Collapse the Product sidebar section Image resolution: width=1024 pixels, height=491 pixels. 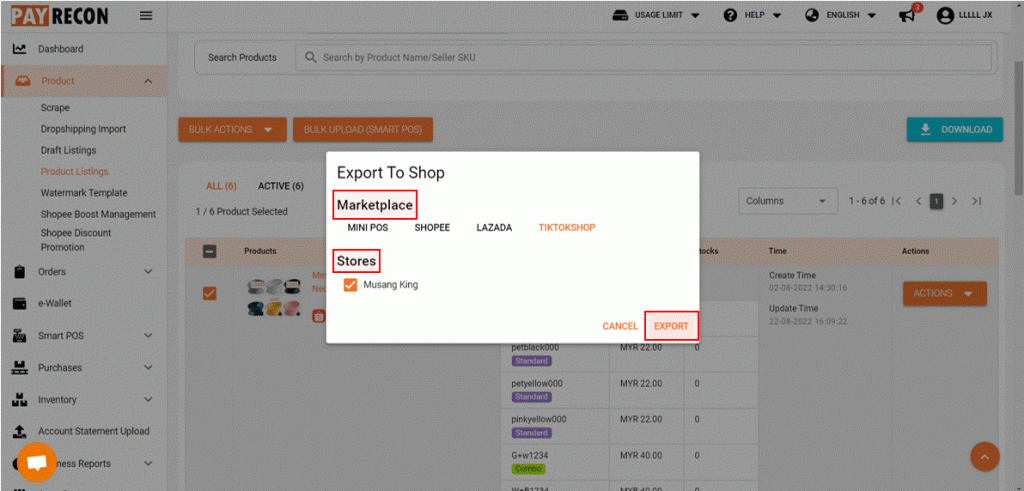pos(148,81)
